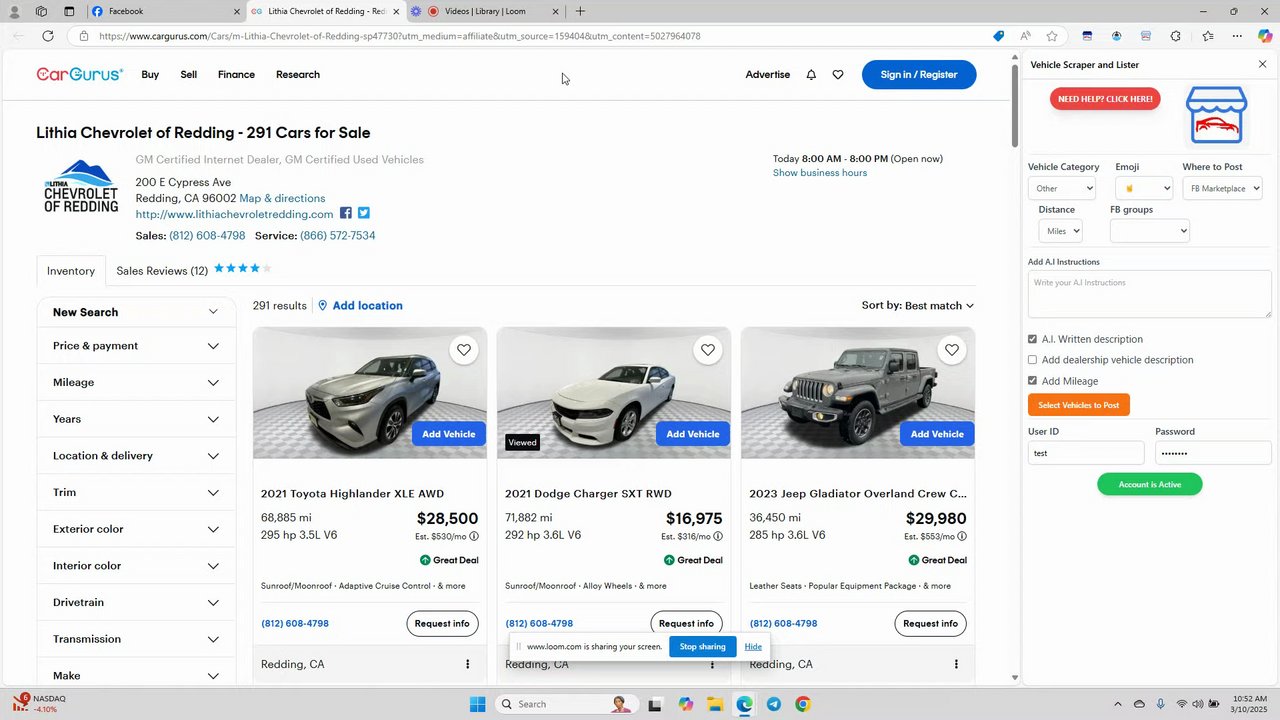
Task: Show payment info for the $316/mo estimate
Action: [x=718, y=537]
